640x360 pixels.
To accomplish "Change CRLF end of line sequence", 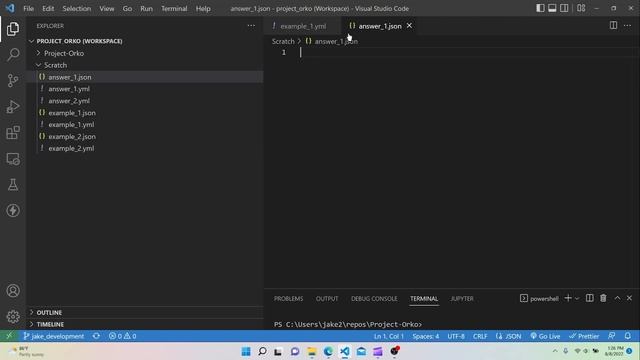I will click(480, 336).
